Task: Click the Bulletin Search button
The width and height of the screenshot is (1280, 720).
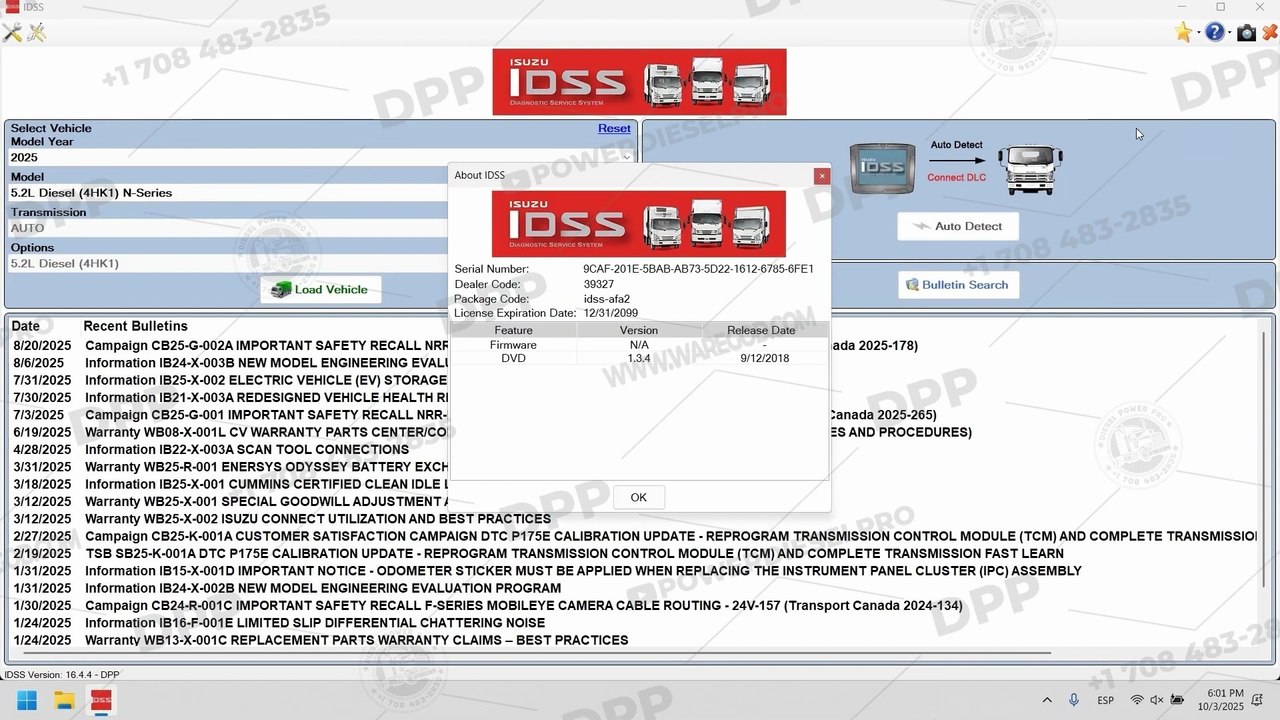Action: [x=958, y=285]
